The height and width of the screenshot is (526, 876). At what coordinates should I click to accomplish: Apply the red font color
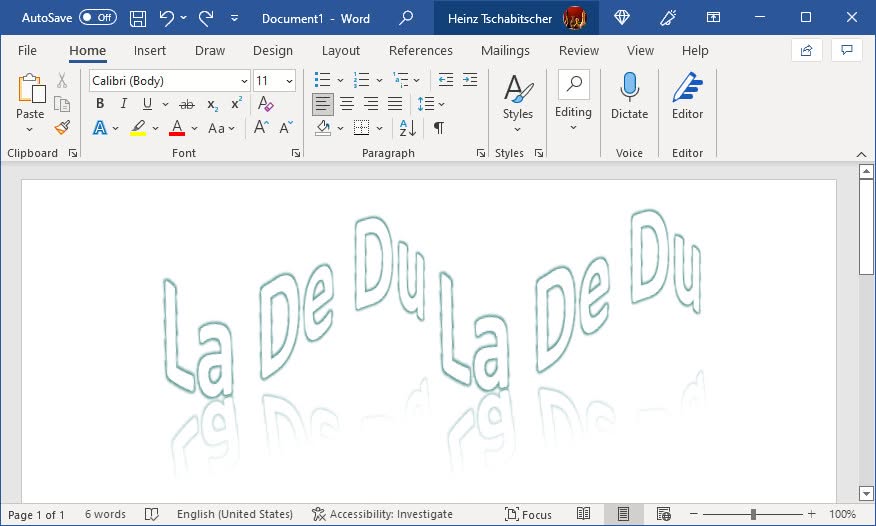(177, 128)
